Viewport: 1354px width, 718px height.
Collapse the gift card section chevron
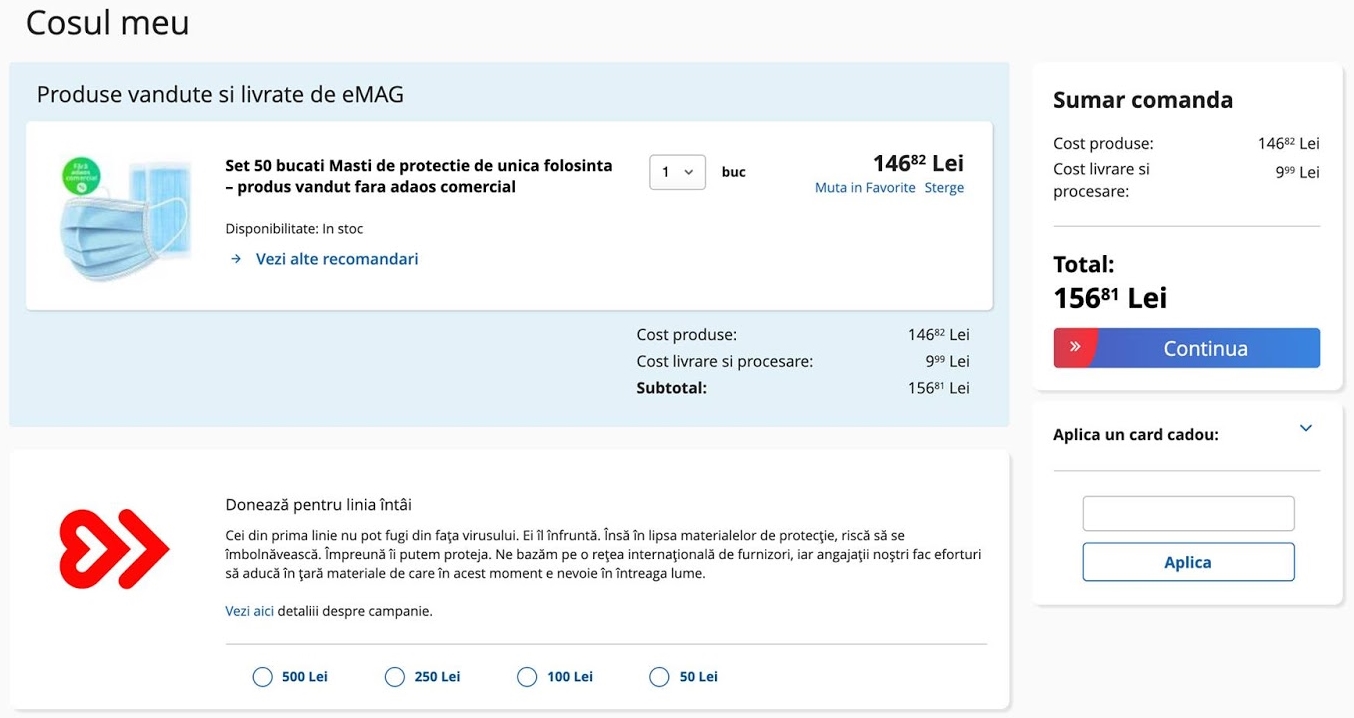(x=1305, y=428)
